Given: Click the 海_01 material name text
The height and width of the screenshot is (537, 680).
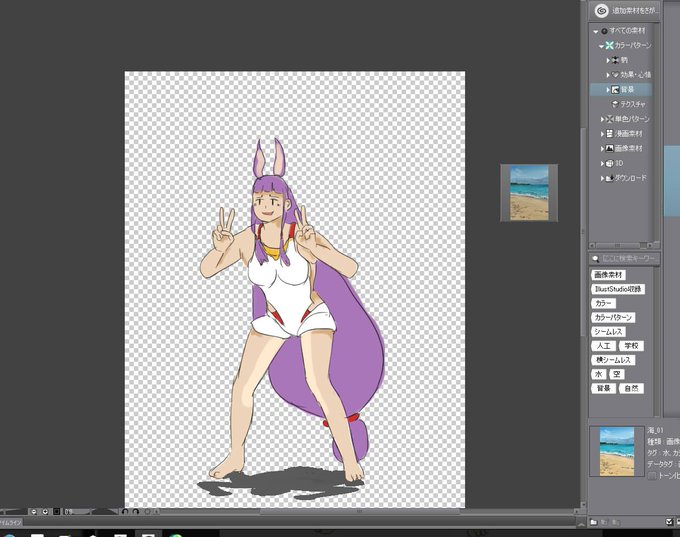Looking at the screenshot, I should coord(656,430).
